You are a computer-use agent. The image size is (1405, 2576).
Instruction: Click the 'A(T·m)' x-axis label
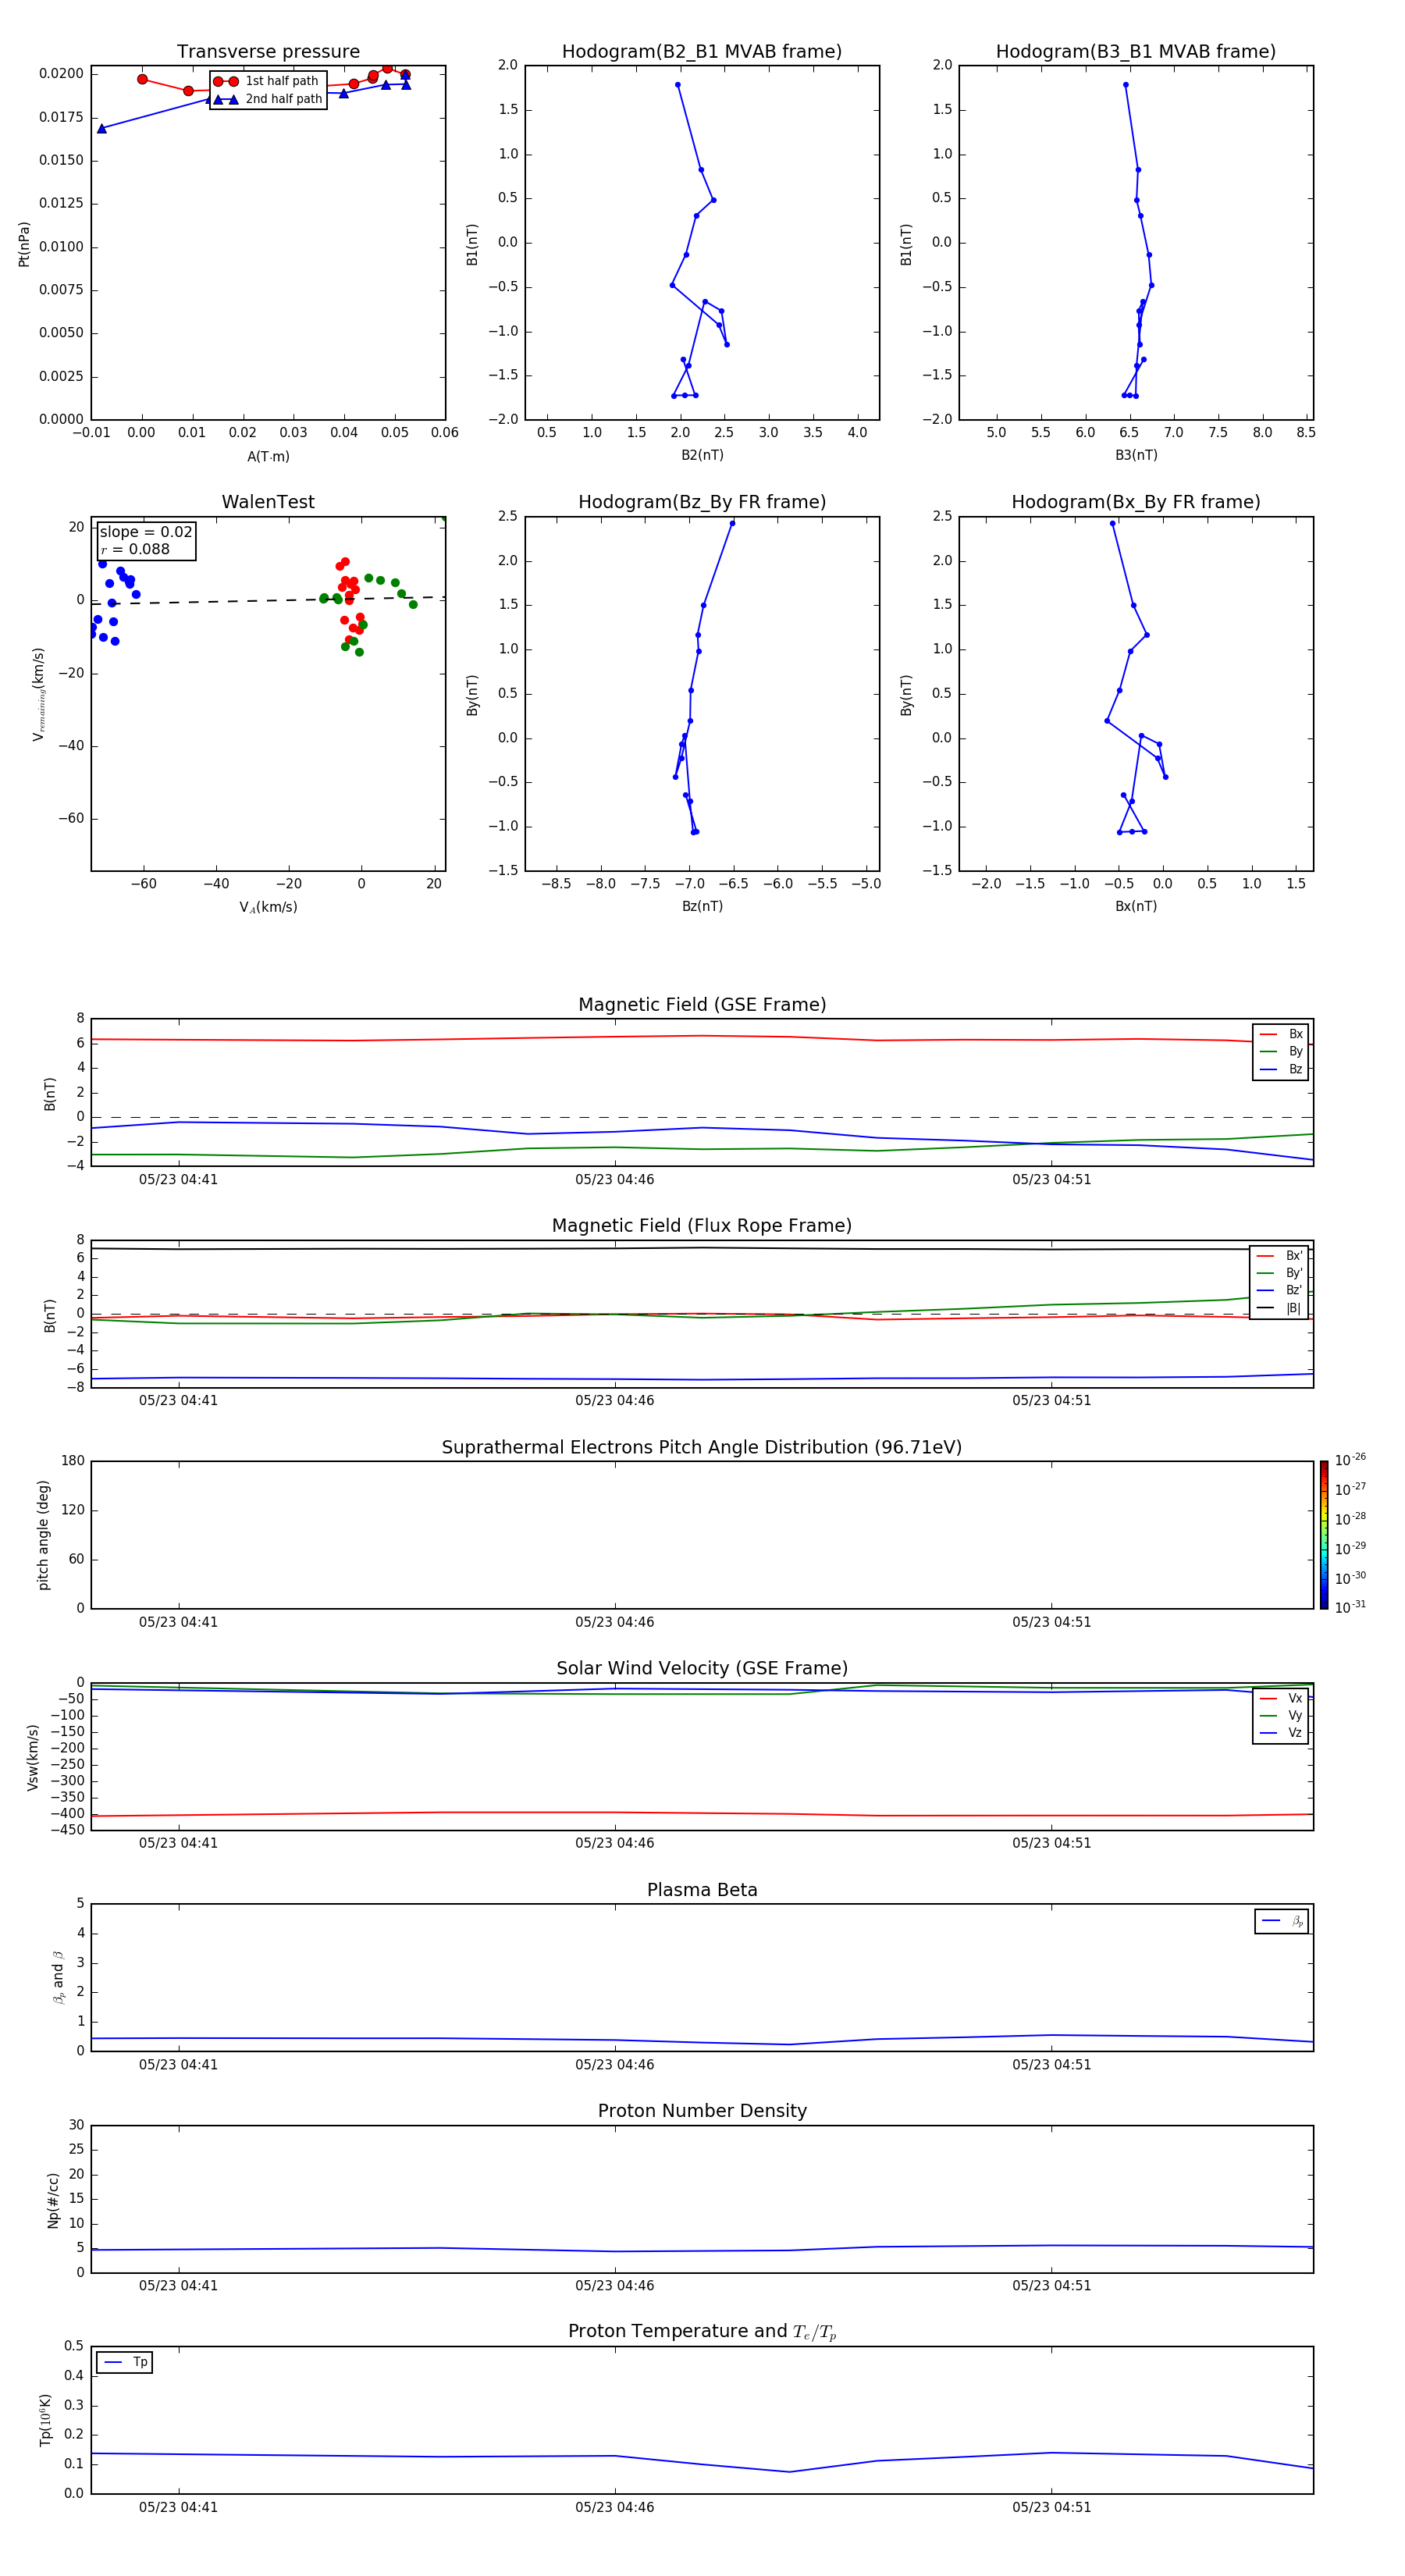pos(268,457)
